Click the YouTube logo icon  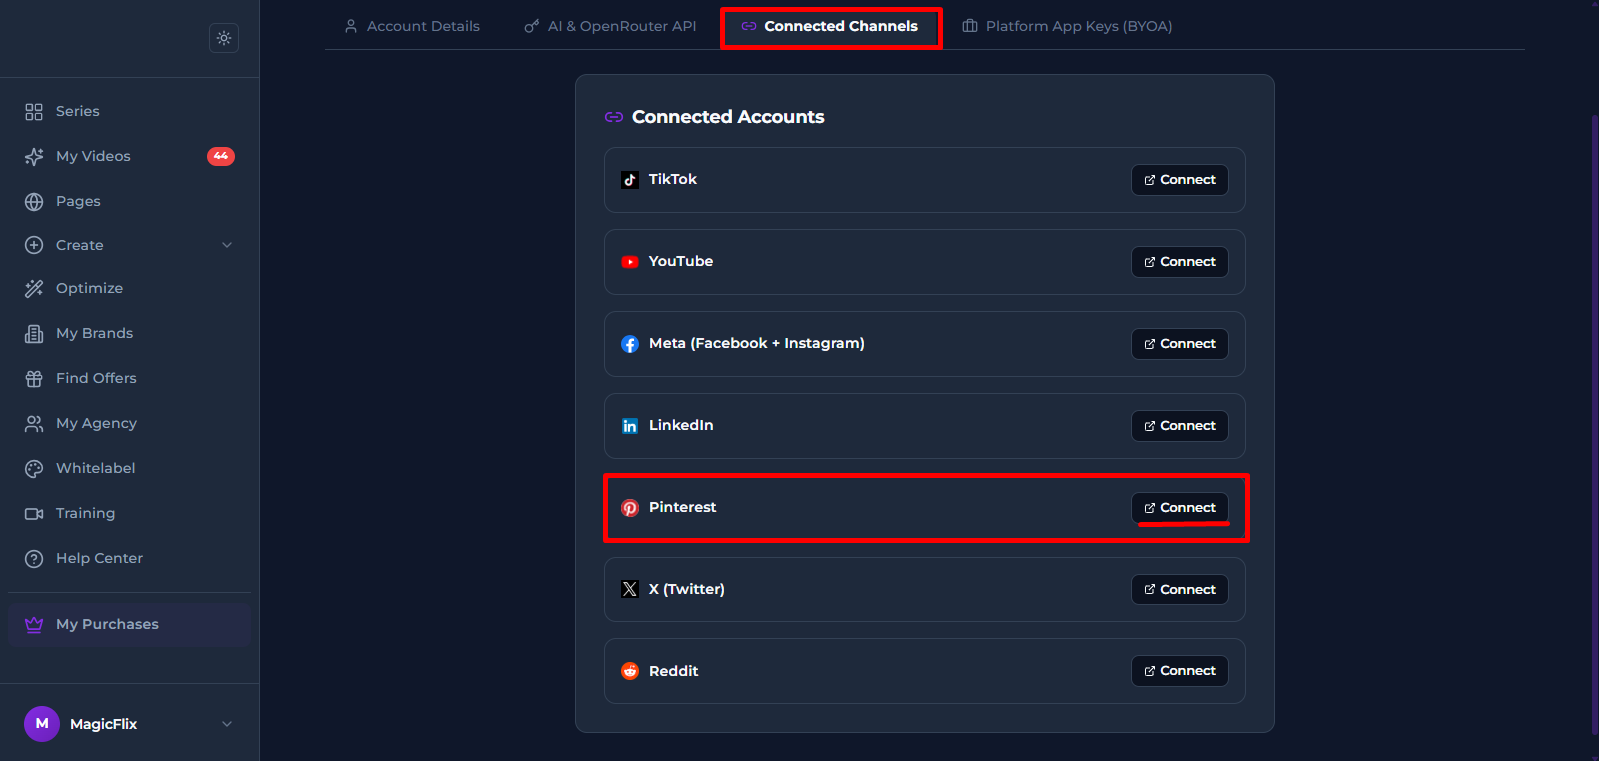[x=630, y=262]
